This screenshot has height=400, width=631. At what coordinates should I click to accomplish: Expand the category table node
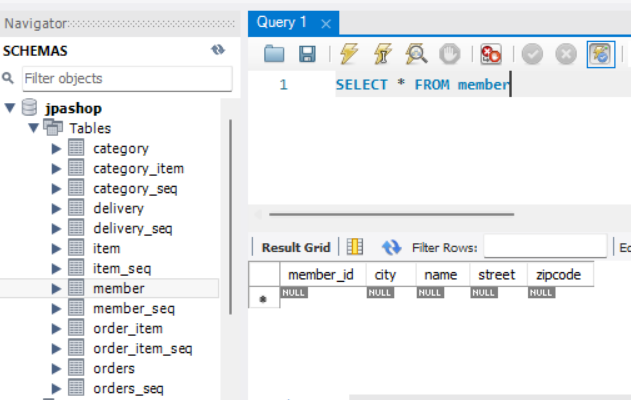(57, 148)
